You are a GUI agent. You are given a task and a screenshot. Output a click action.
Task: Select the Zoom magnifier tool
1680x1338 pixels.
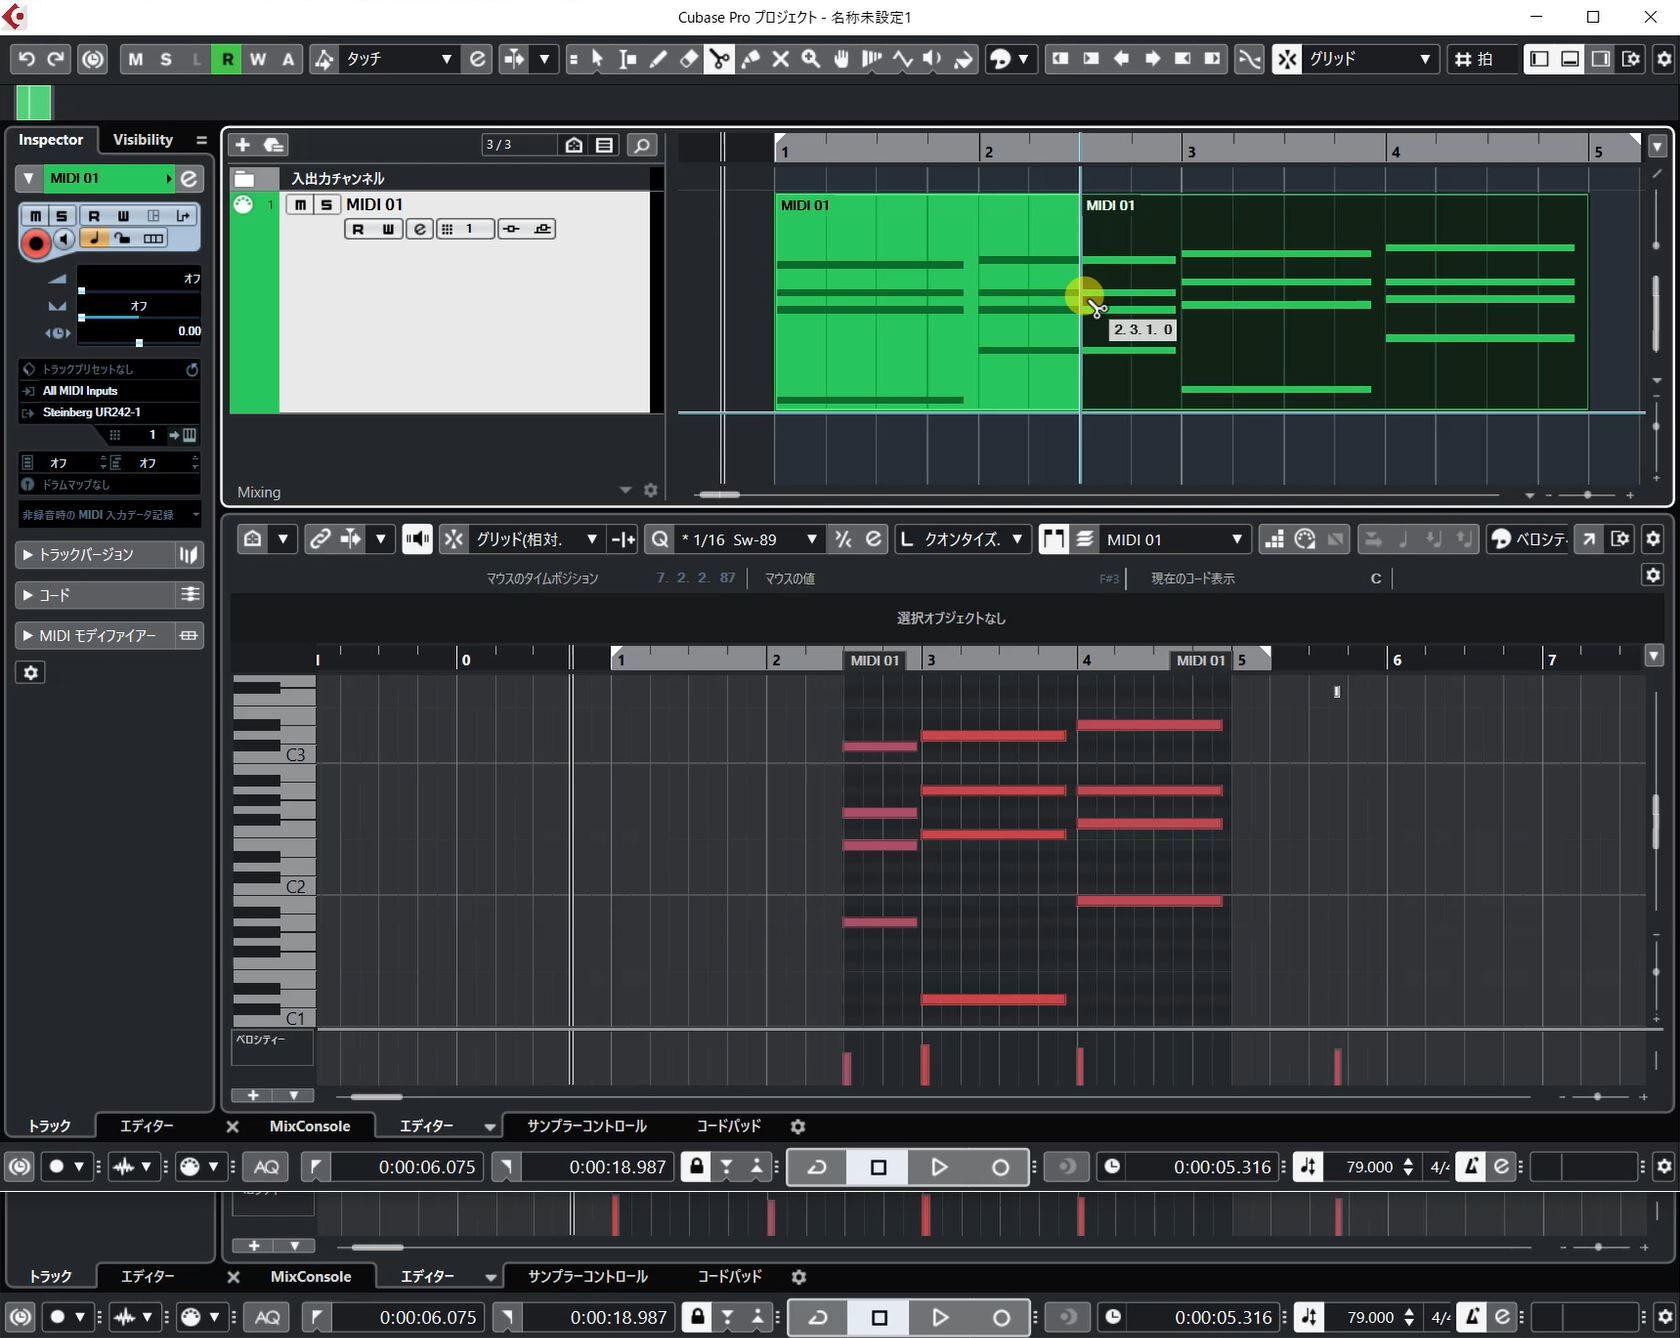coord(811,59)
